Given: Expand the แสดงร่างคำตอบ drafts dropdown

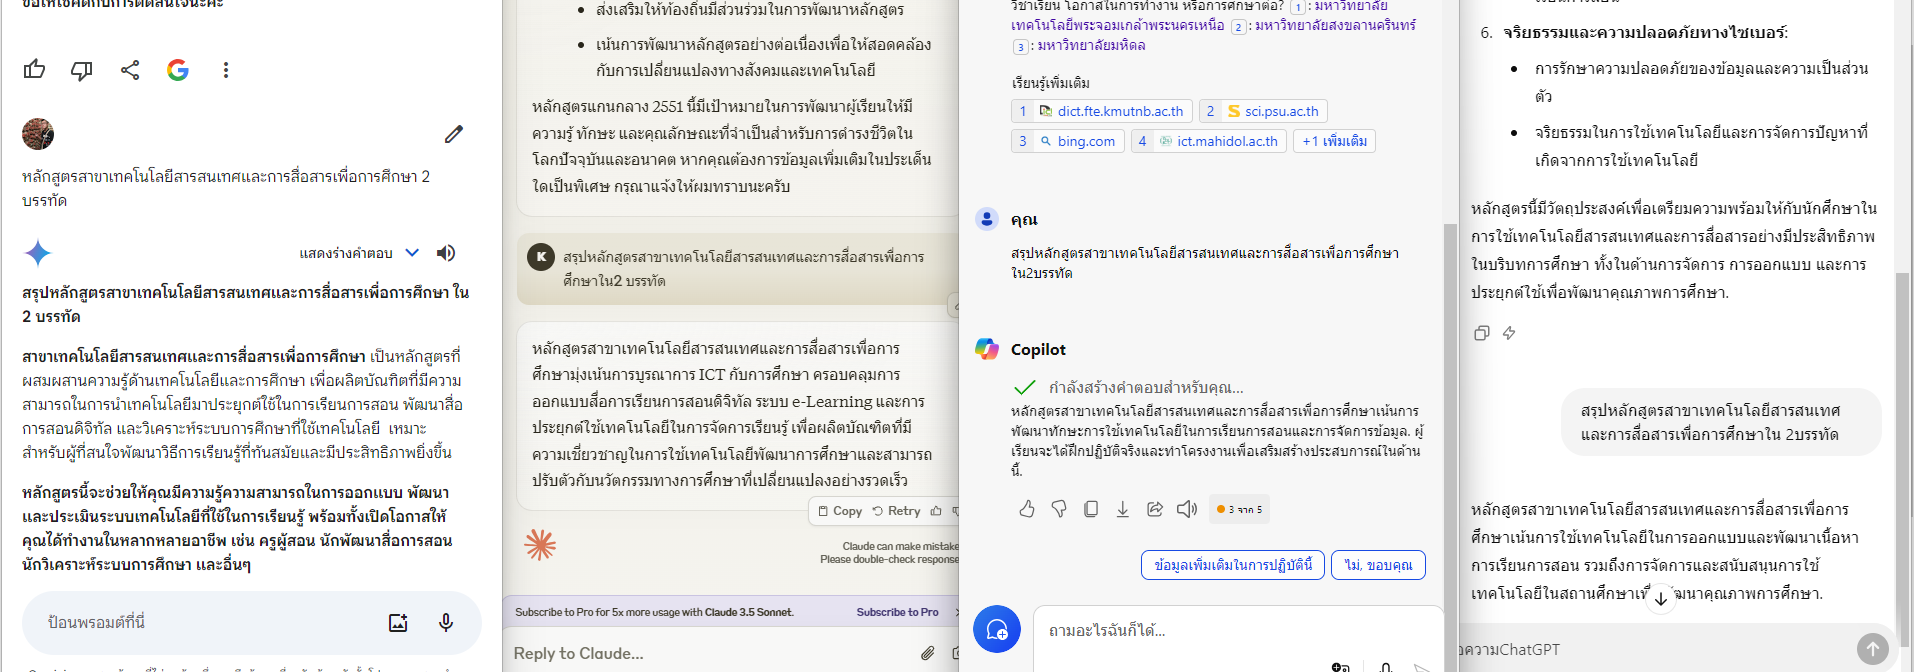Looking at the screenshot, I should coord(412,253).
